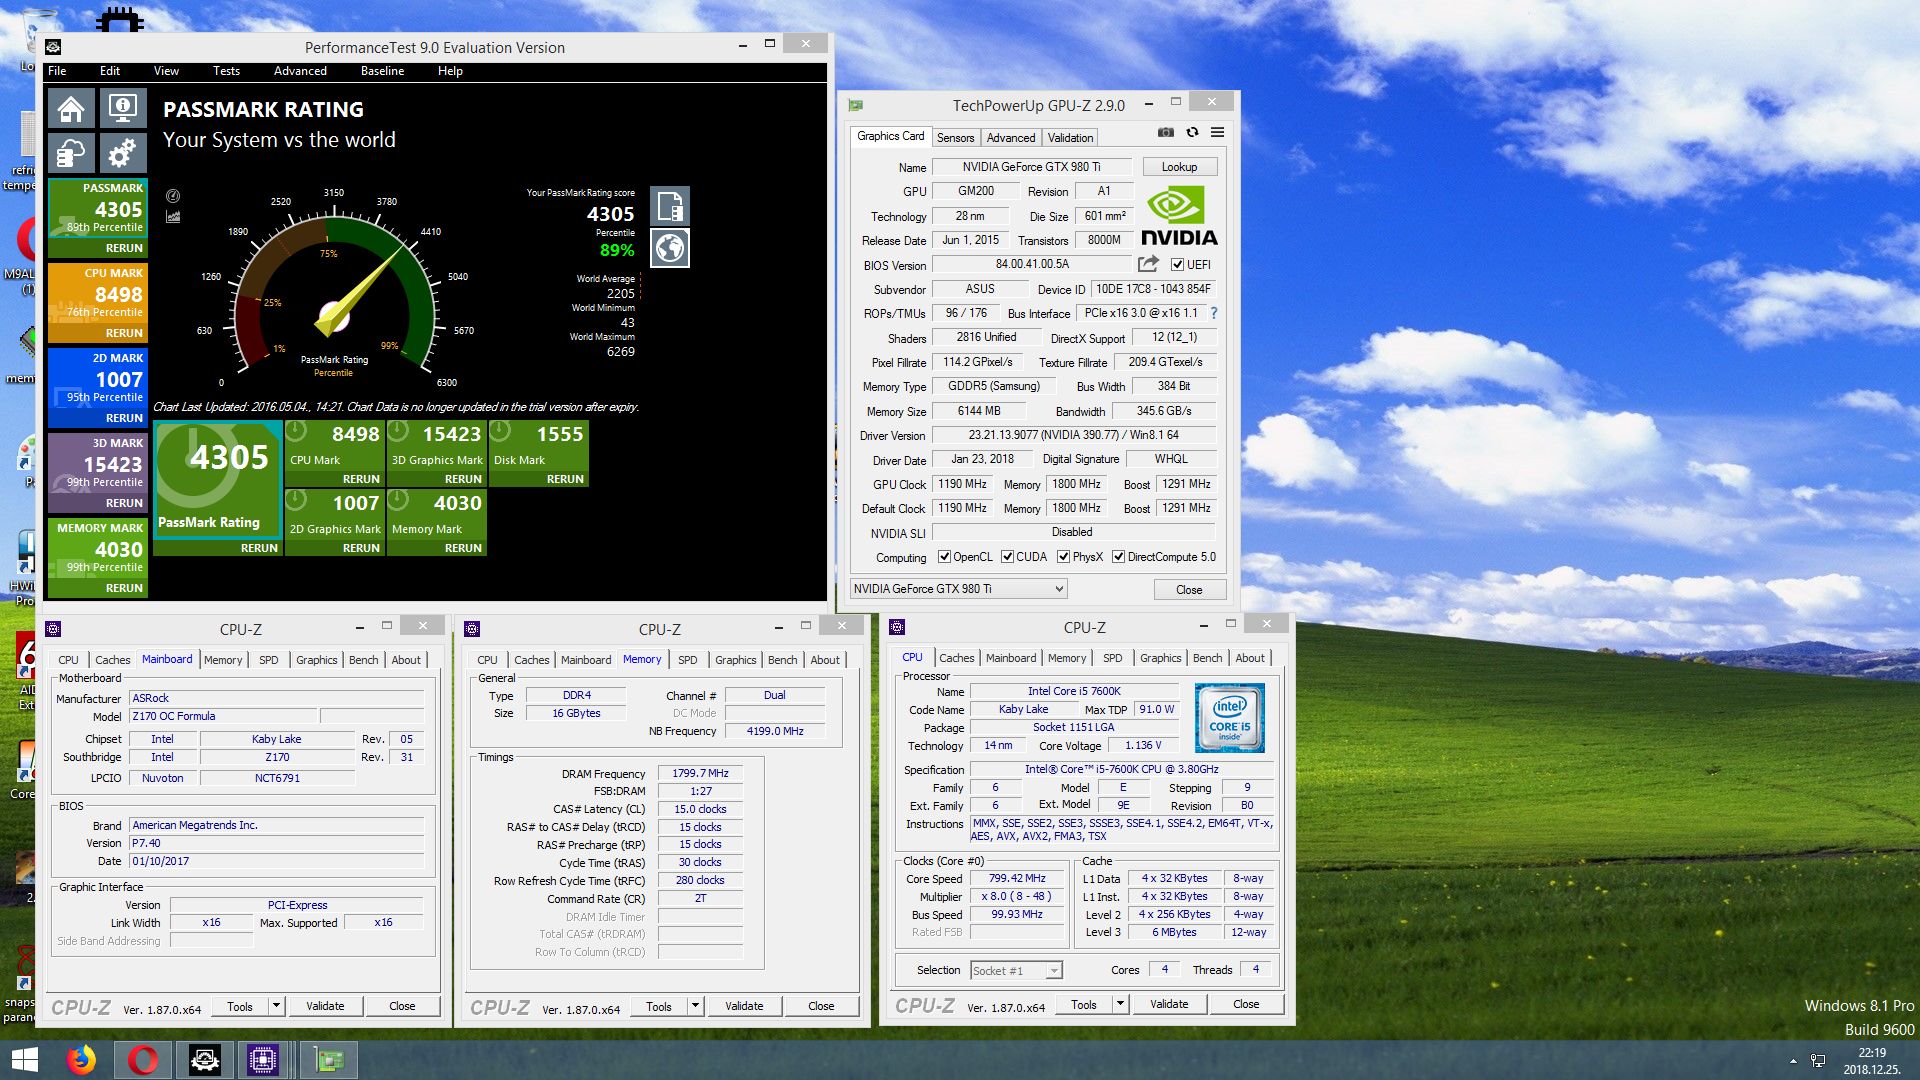
Task: Expand Tools arrow in Memory CPU-Z window
Action: coord(696,1006)
